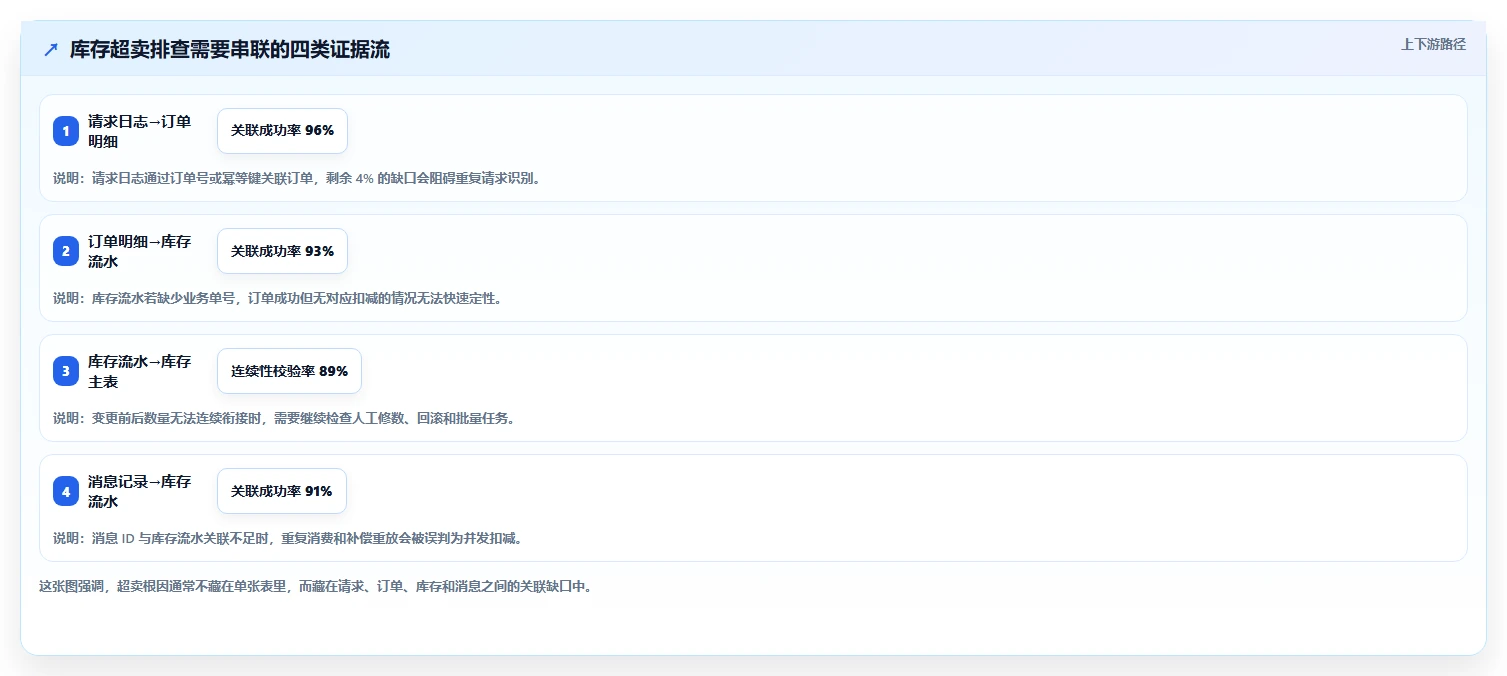This screenshot has width=1507, height=676.
Task: Click the 关联成功率 93% pill
Action: [282, 251]
